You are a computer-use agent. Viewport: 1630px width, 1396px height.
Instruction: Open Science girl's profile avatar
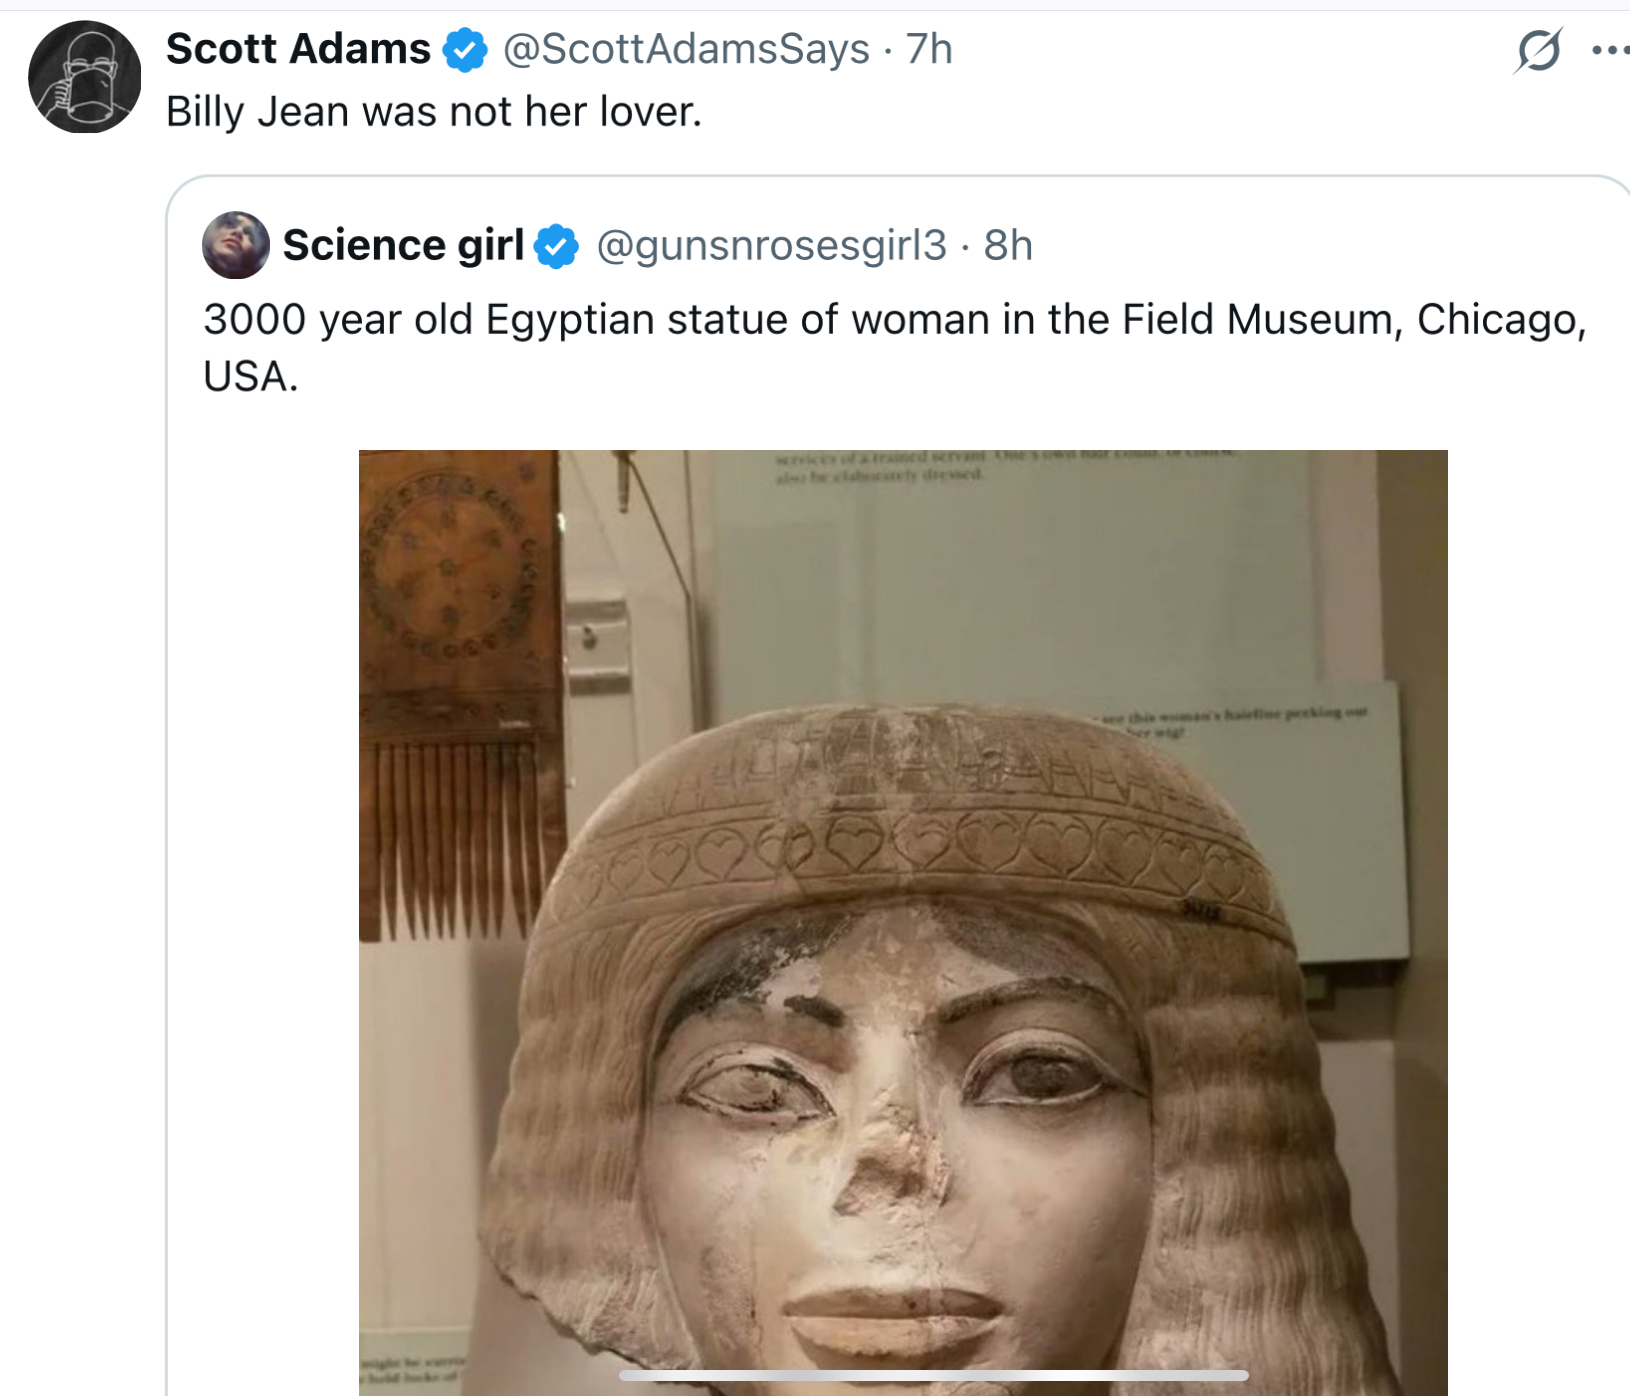tap(236, 245)
